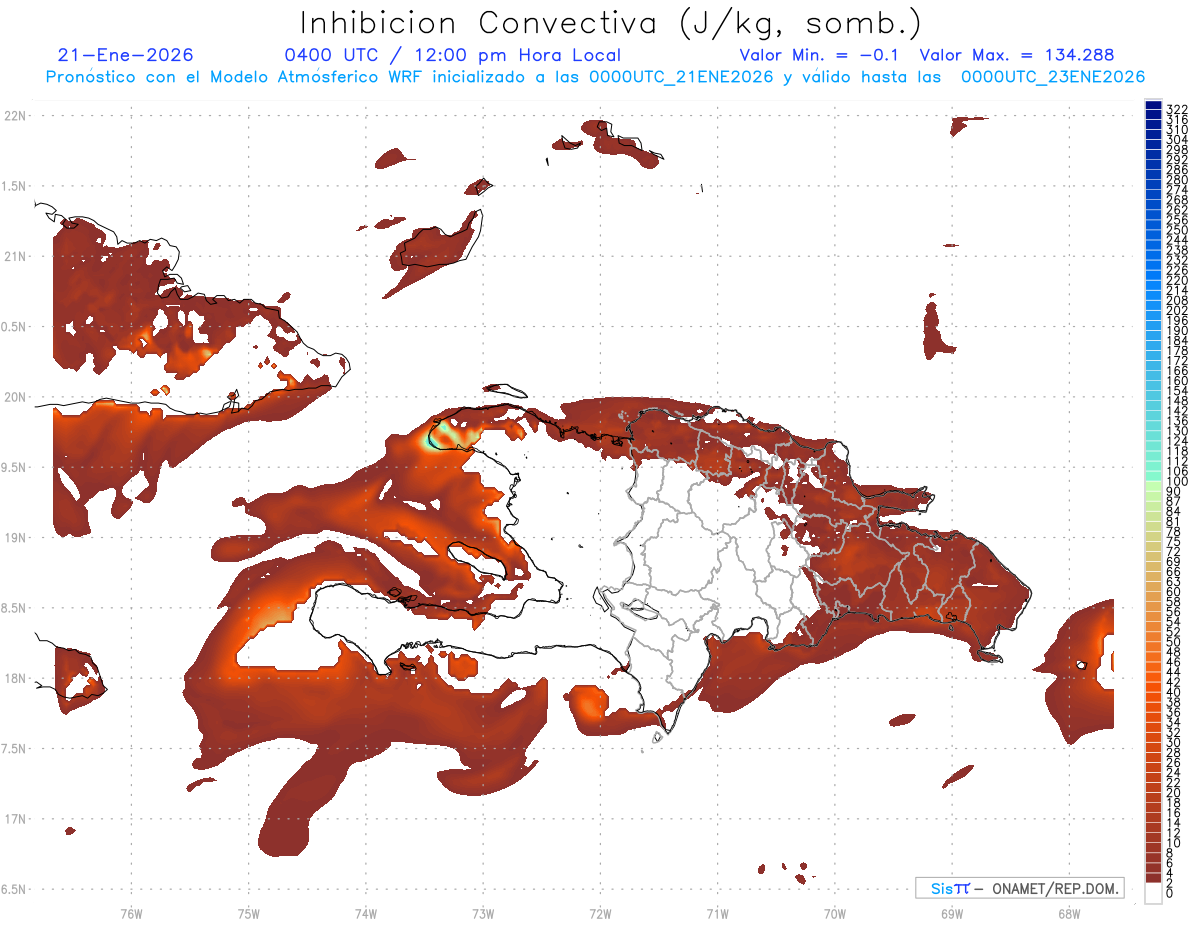Image resolution: width=1200 pixels, height=927 pixels.
Task: Click the '8.5N' latitude label
Action: [x=14, y=608]
